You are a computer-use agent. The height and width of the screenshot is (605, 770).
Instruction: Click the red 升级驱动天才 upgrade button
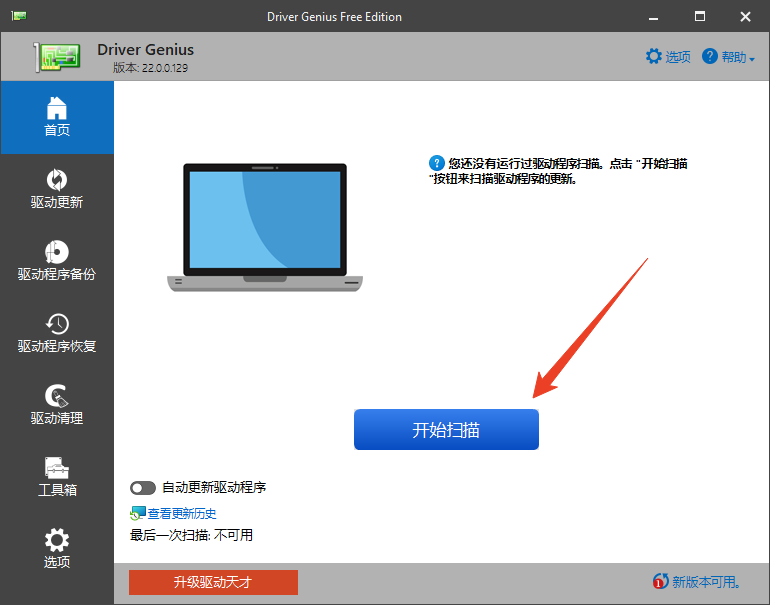[213, 582]
